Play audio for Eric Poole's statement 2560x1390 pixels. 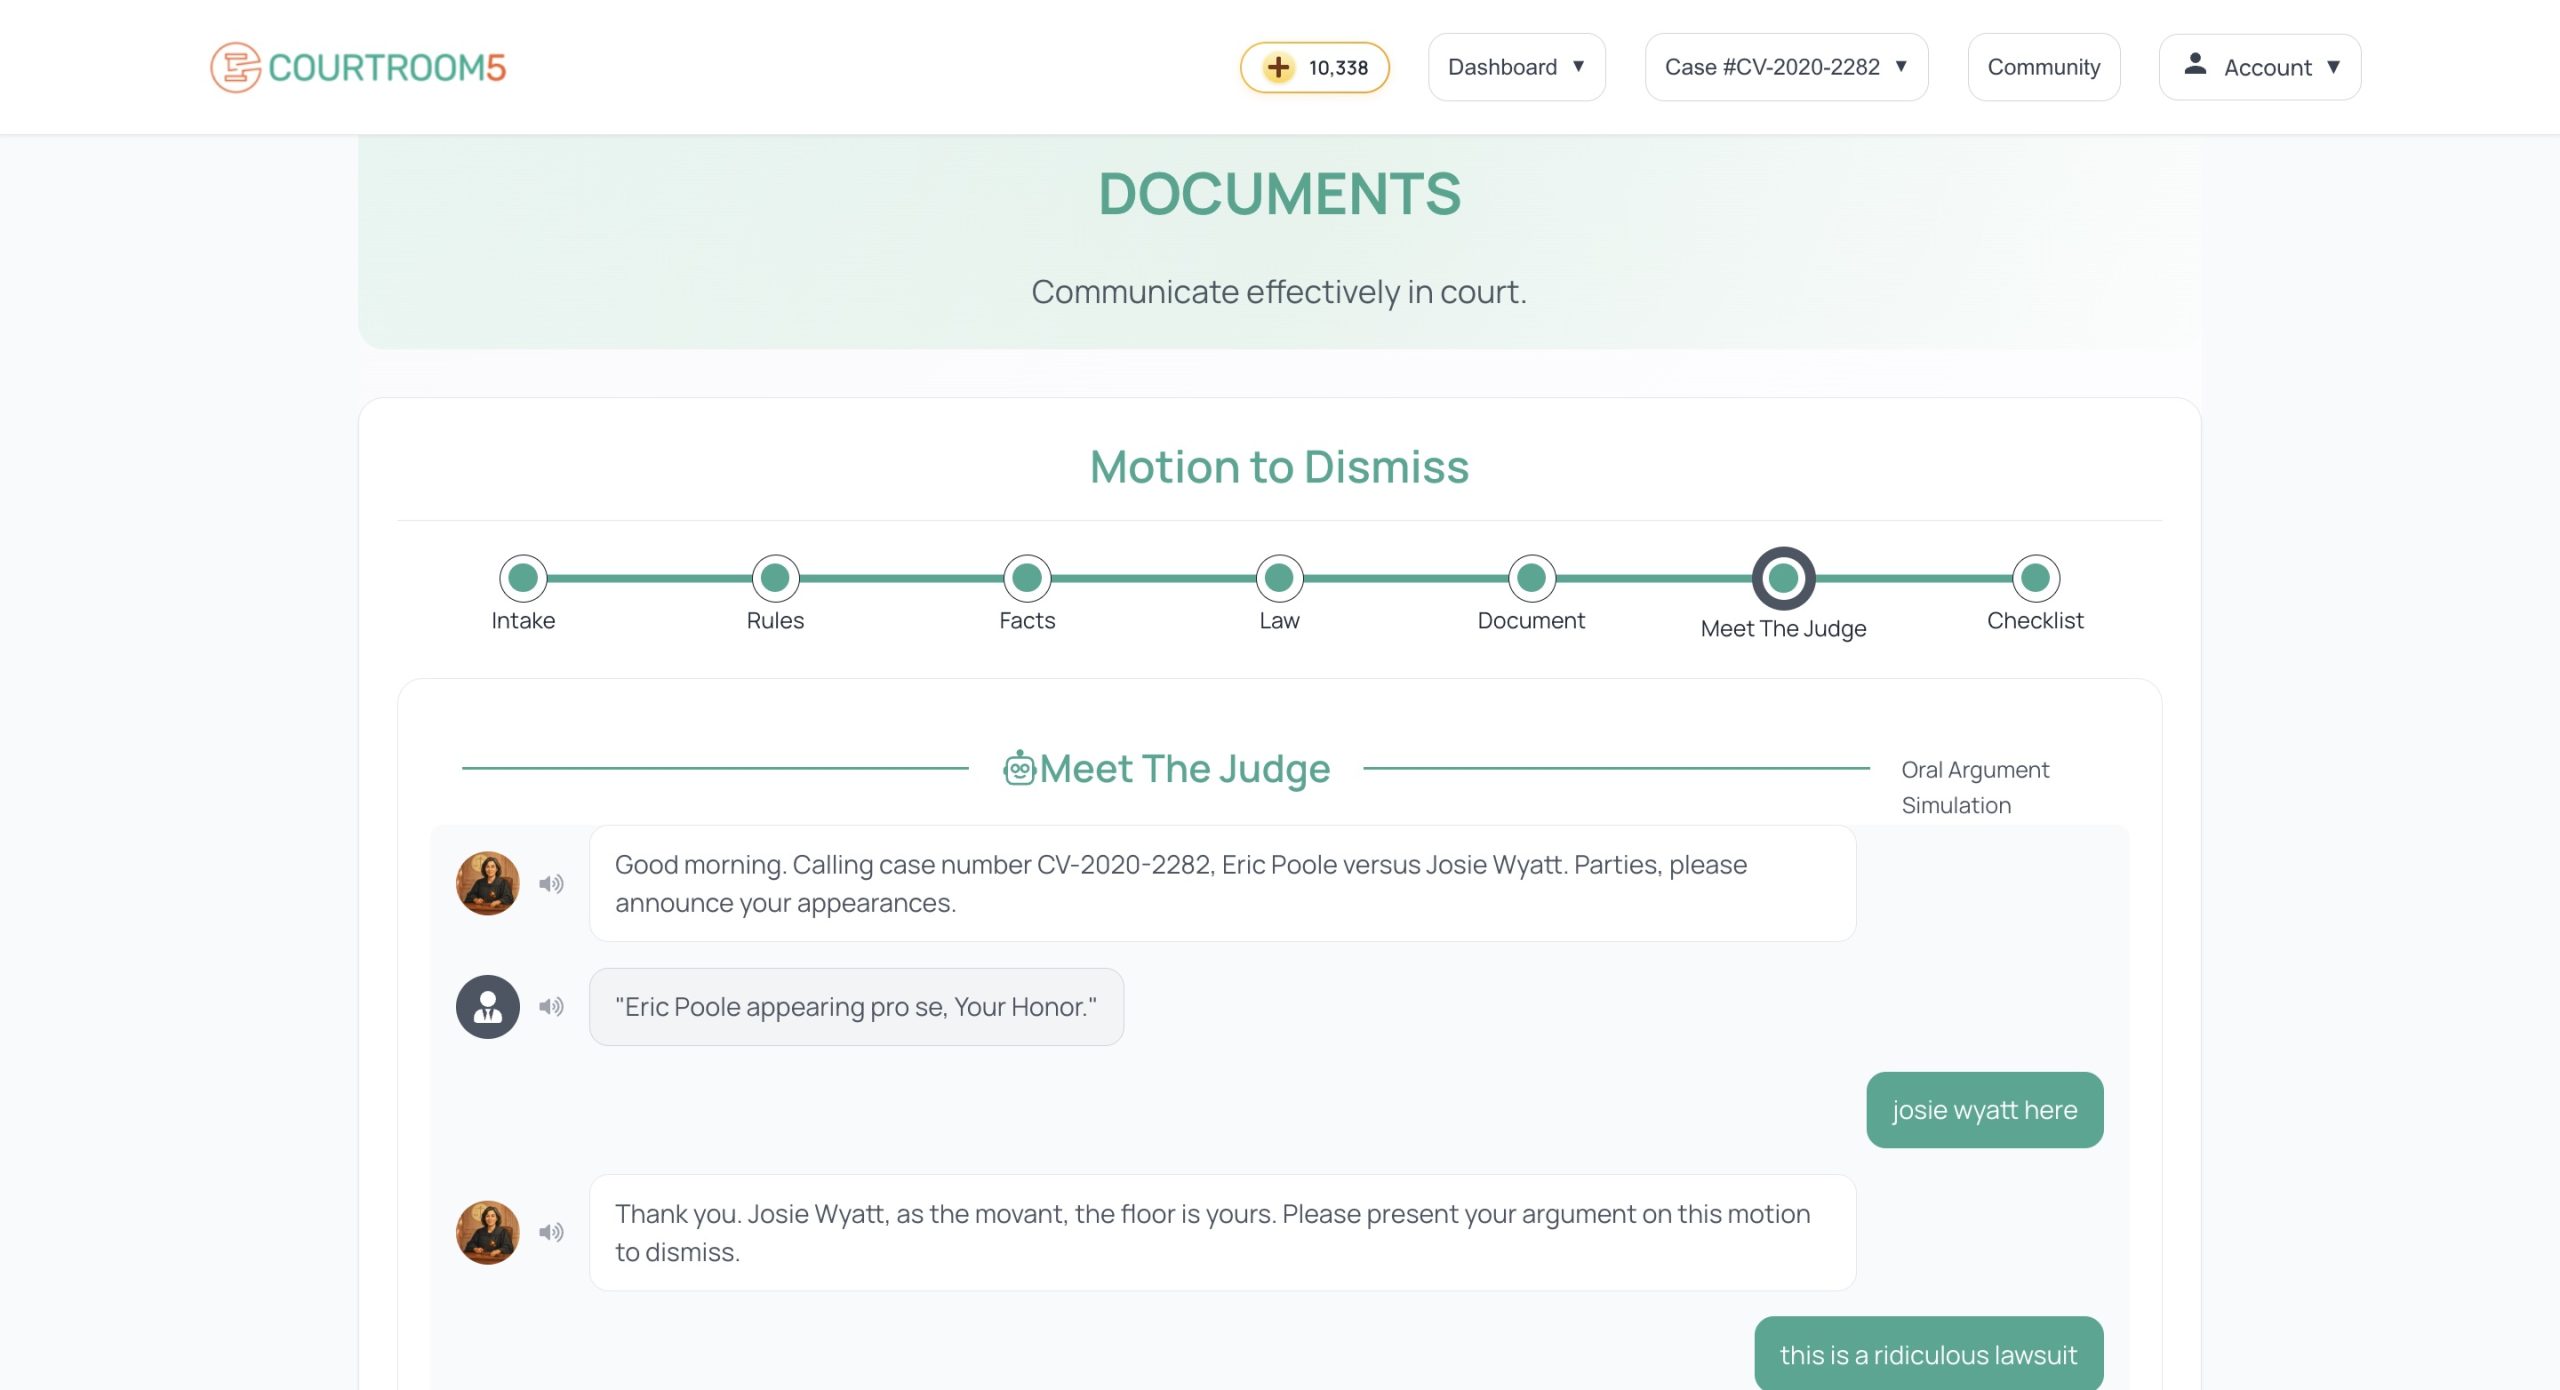tap(551, 1007)
